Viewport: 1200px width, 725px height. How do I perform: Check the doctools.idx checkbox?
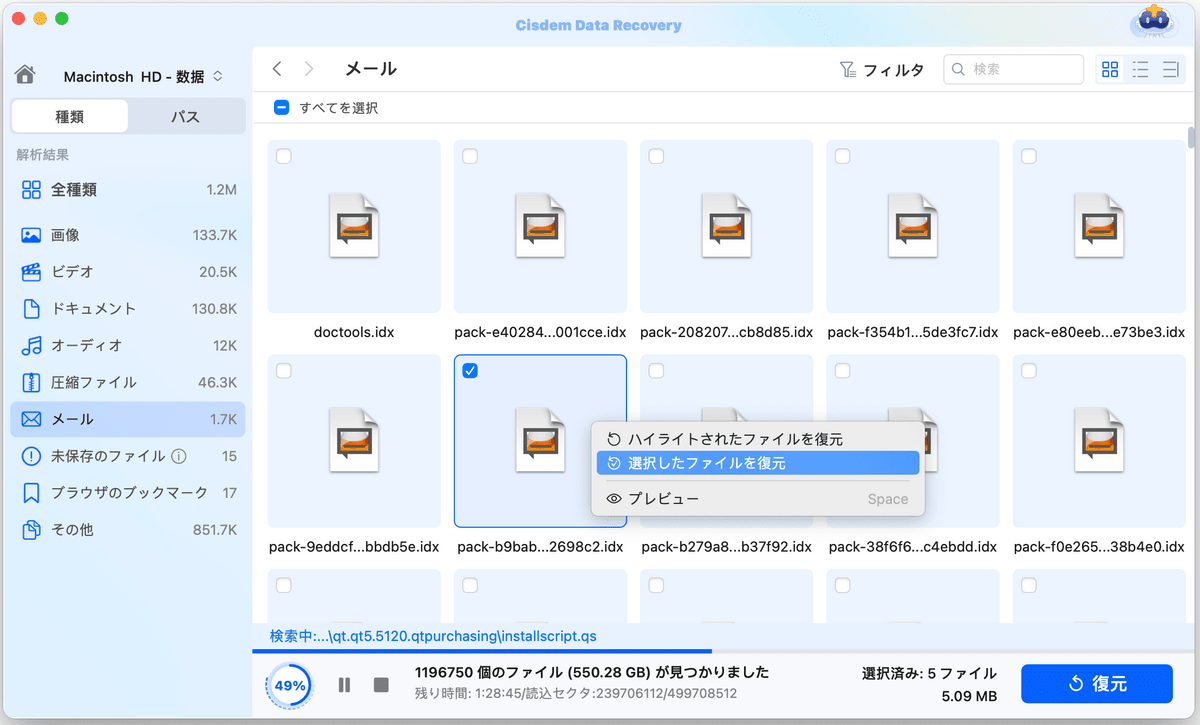tap(284, 156)
